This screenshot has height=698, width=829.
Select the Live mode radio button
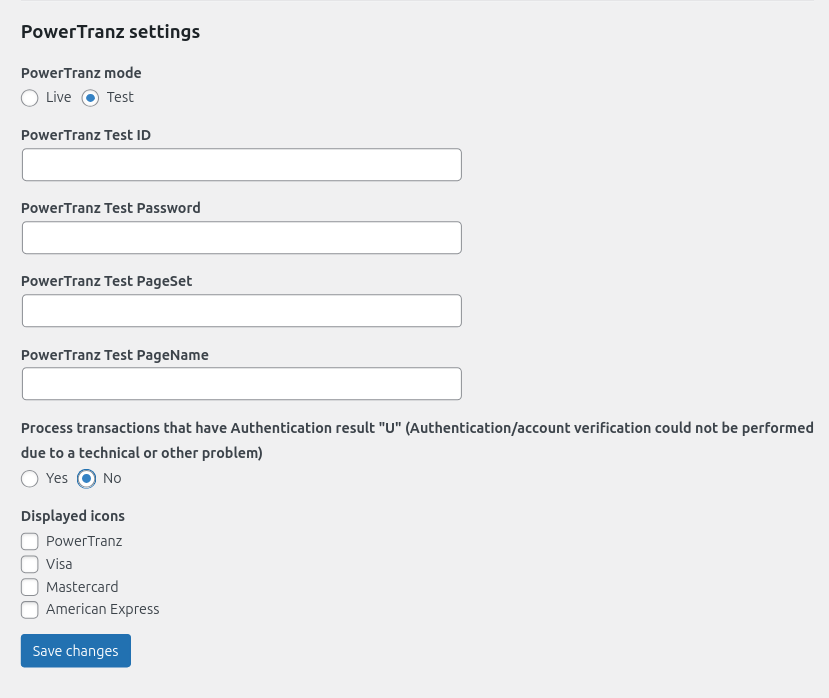tap(30, 98)
